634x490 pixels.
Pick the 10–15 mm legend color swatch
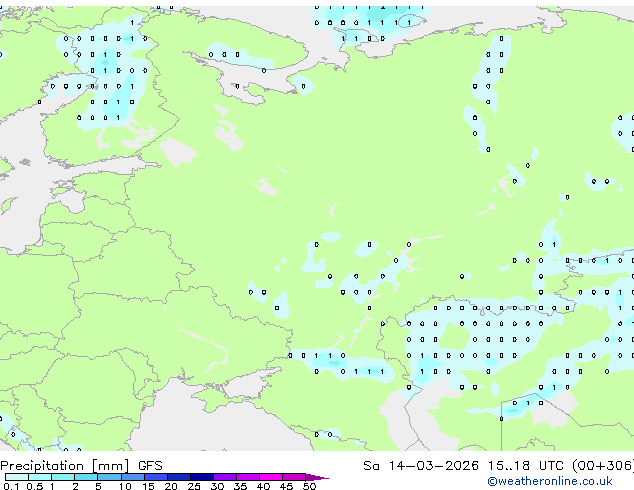tap(132, 477)
